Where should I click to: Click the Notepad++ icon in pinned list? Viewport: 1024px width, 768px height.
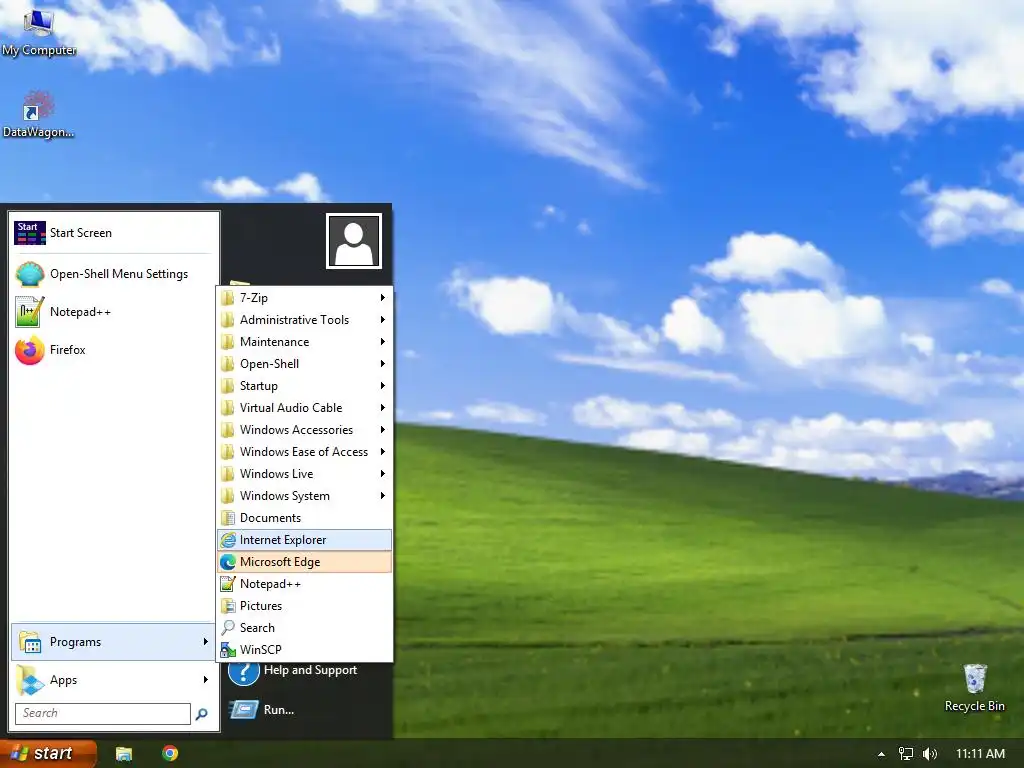[29, 312]
